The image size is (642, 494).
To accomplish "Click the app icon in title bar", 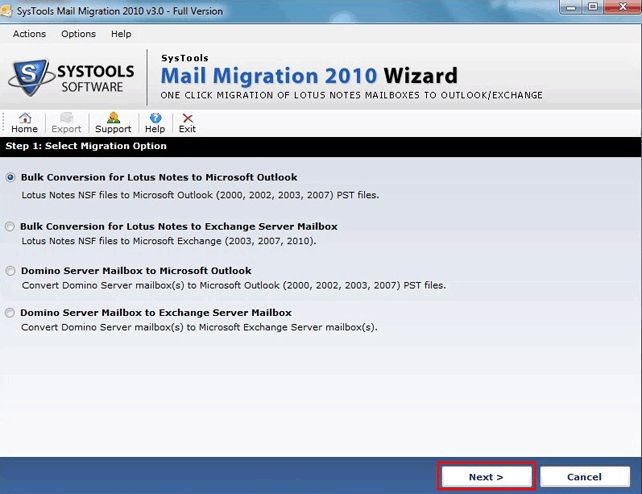I will pyautogui.click(x=6, y=11).
